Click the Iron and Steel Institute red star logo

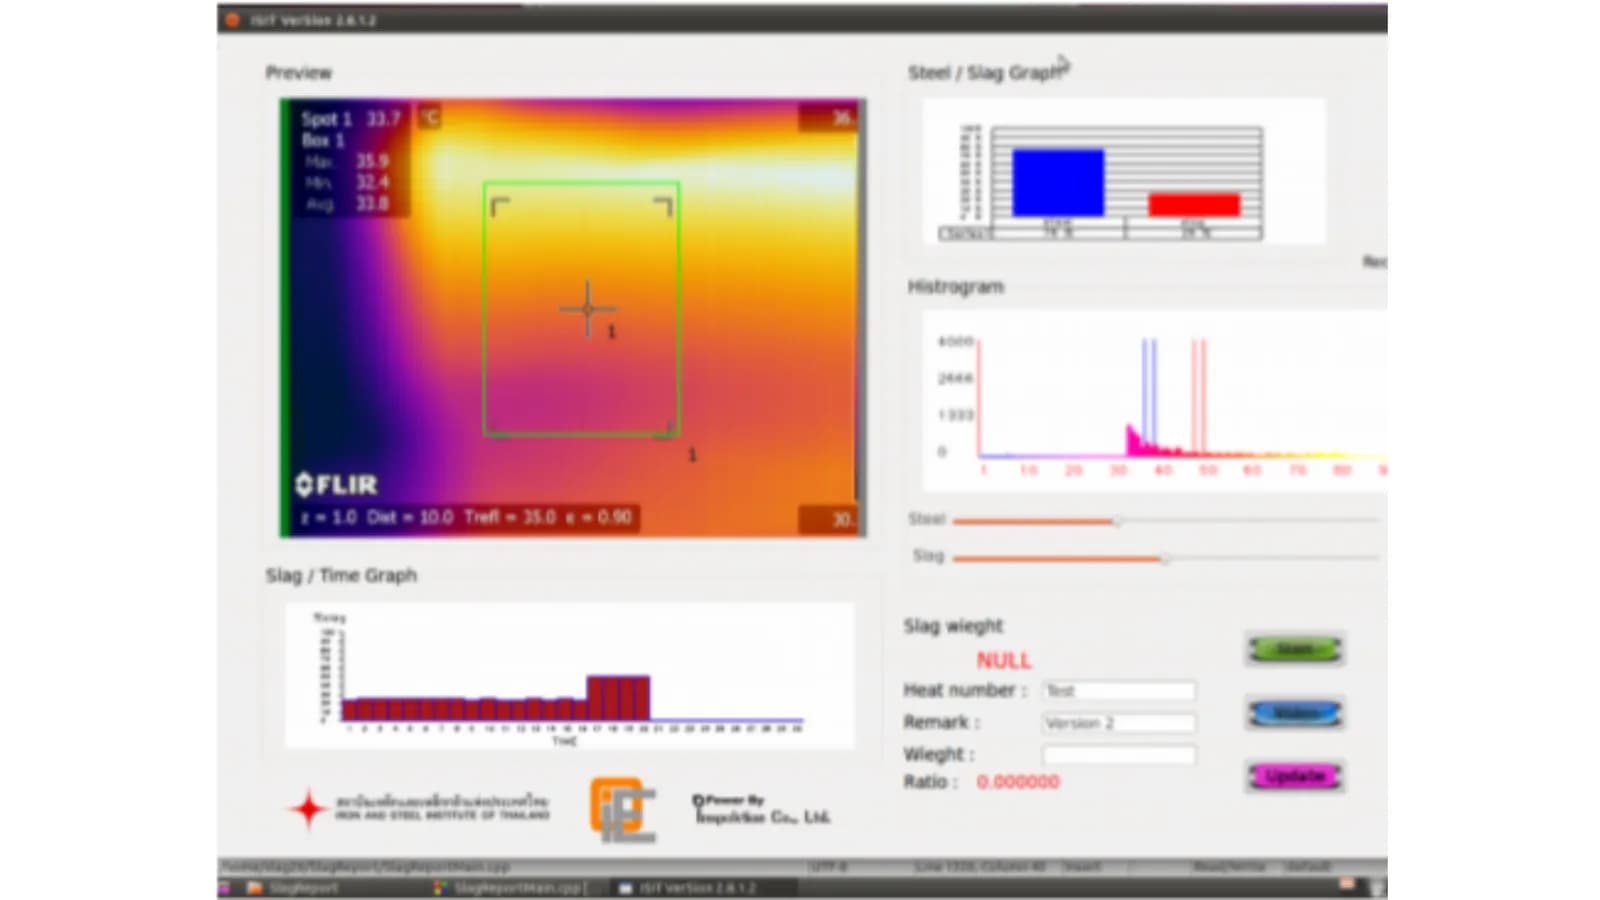[308, 808]
